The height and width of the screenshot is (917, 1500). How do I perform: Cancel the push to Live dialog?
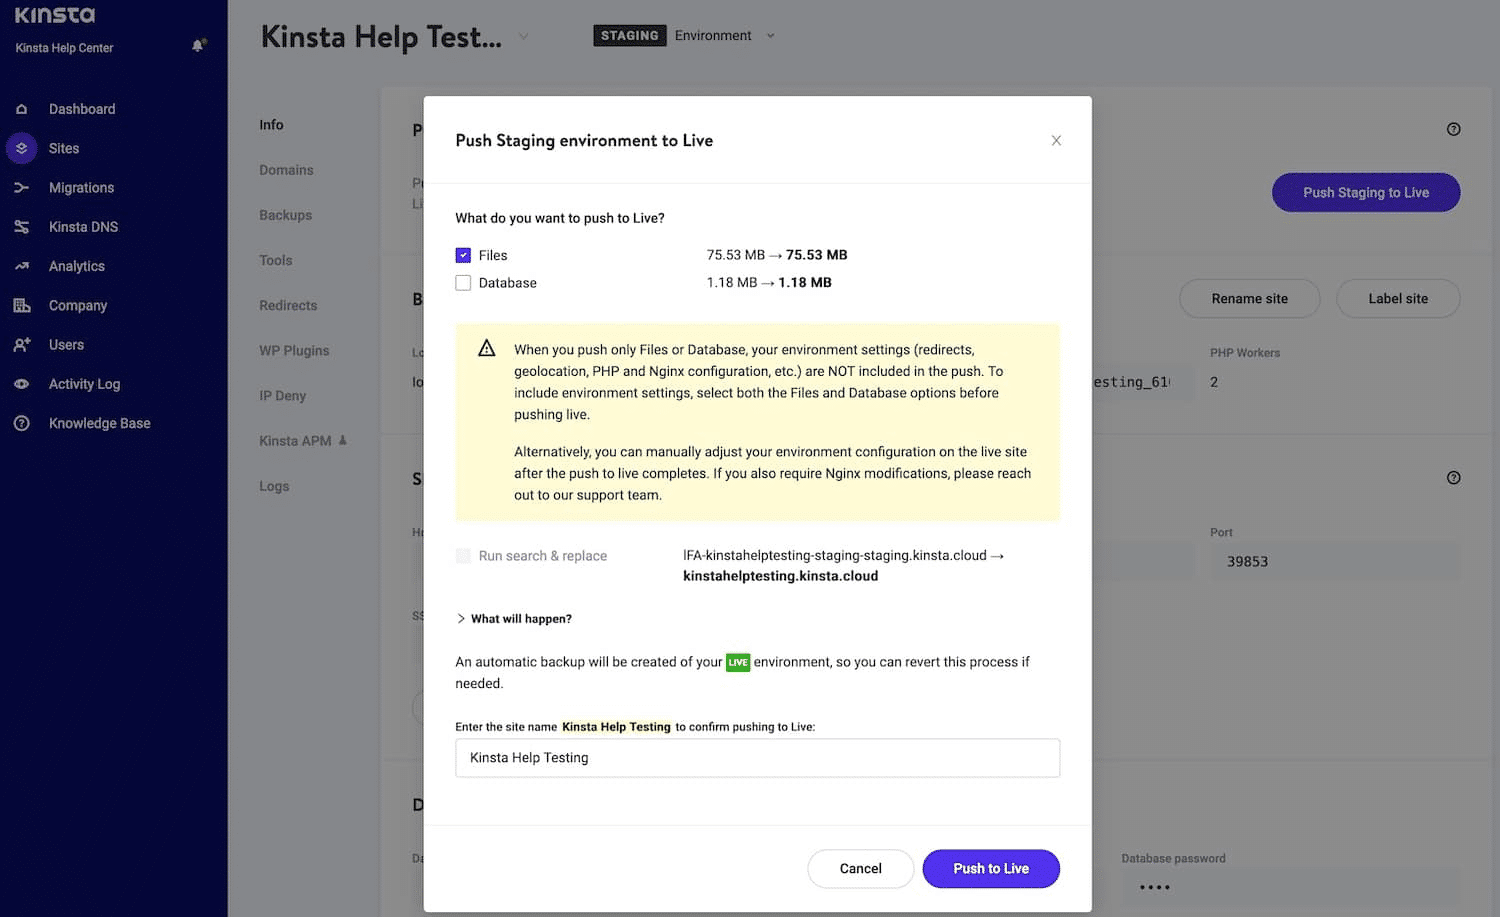(860, 868)
